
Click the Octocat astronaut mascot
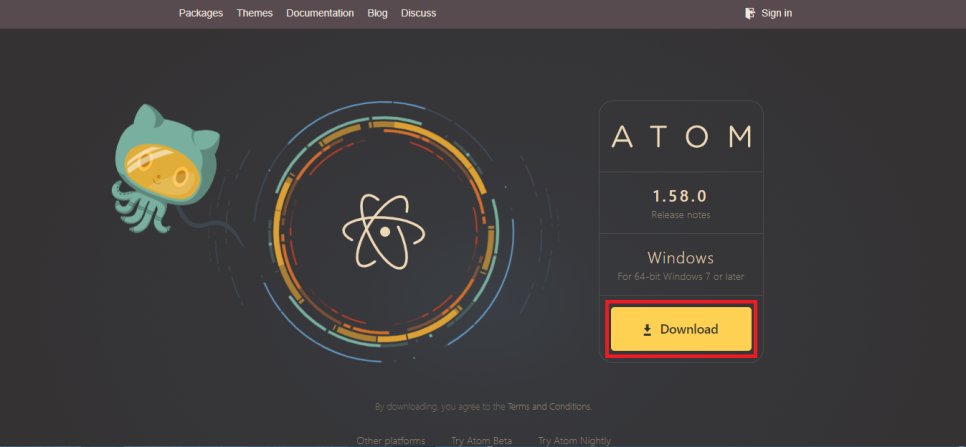point(165,167)
